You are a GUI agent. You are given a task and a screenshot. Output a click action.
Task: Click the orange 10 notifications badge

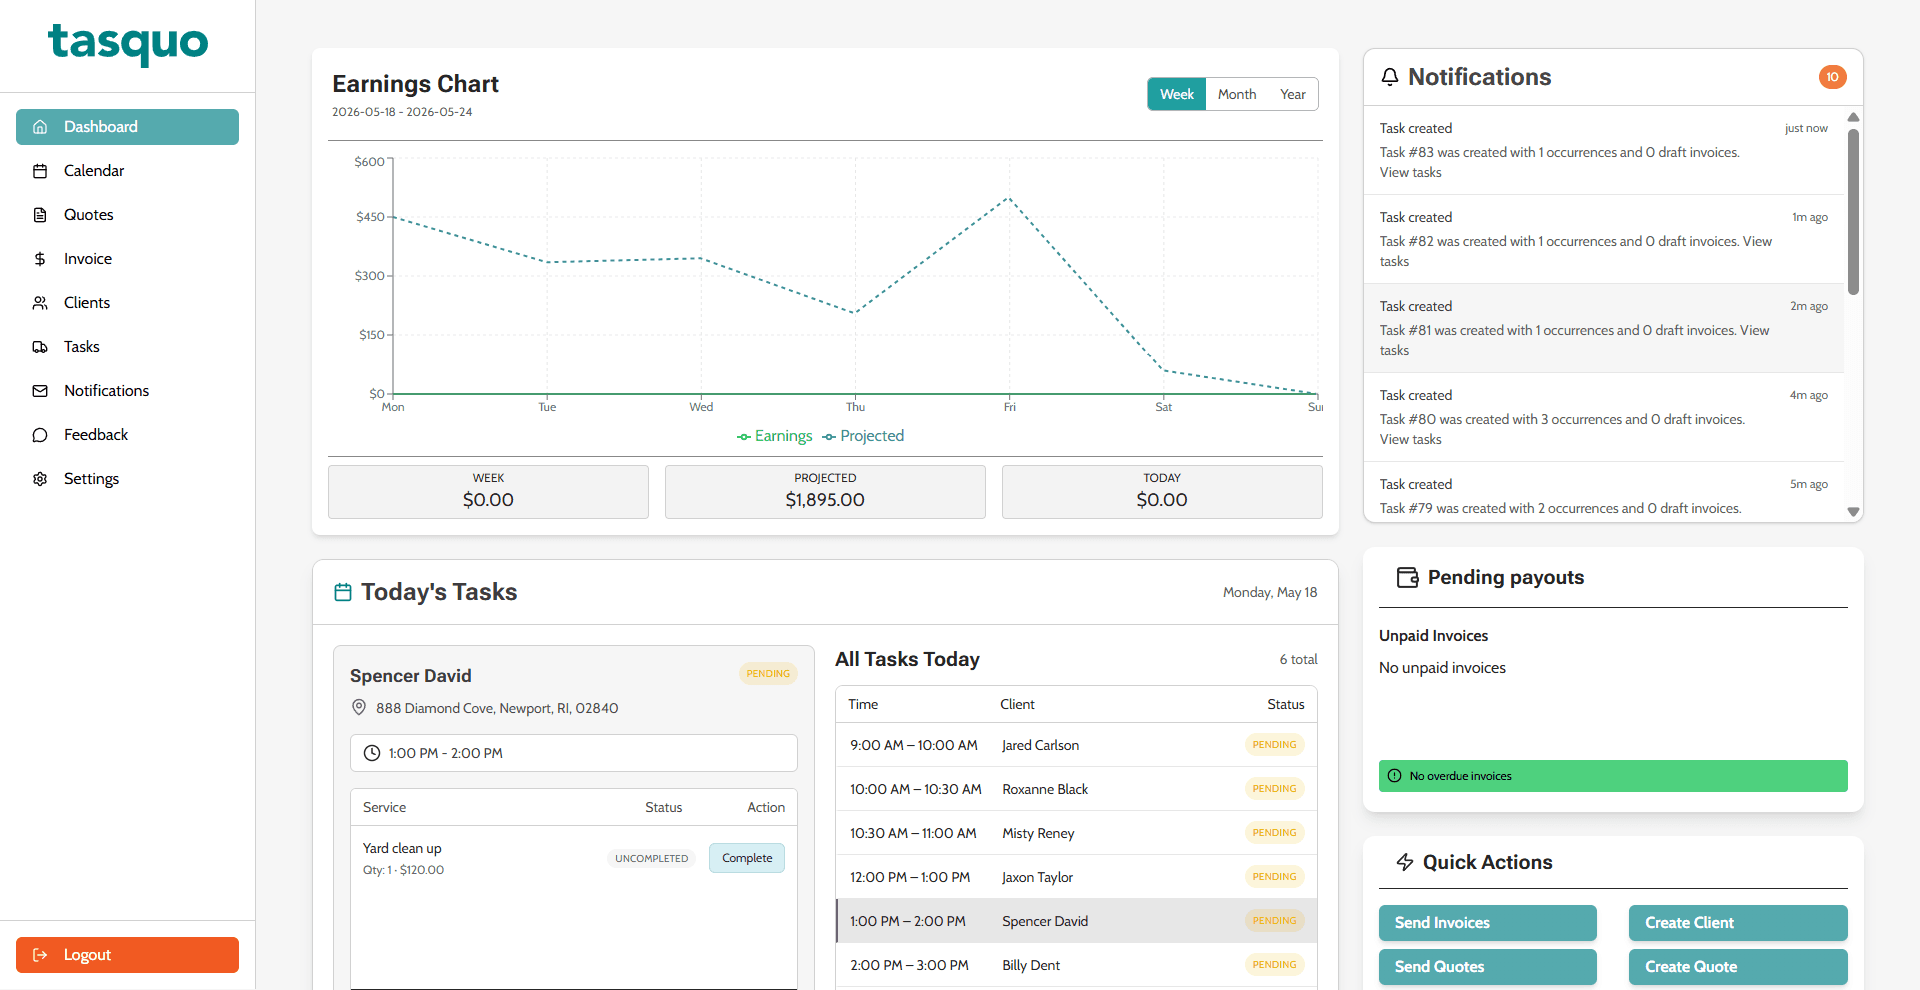1832,77
